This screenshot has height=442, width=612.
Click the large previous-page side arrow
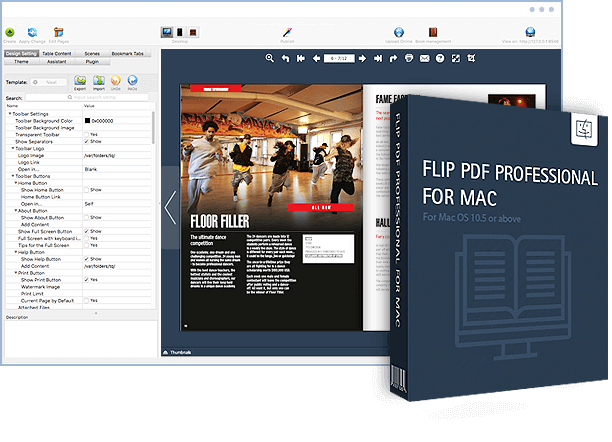(x=170, y=207)
